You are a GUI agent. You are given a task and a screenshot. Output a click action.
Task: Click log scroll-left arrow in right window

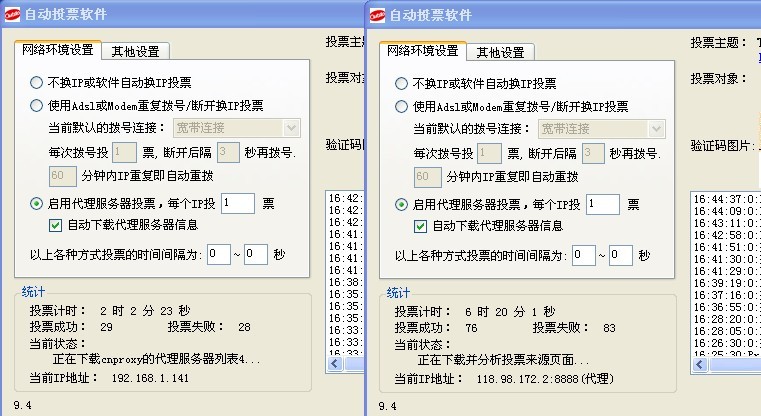[x=700, y=365]
